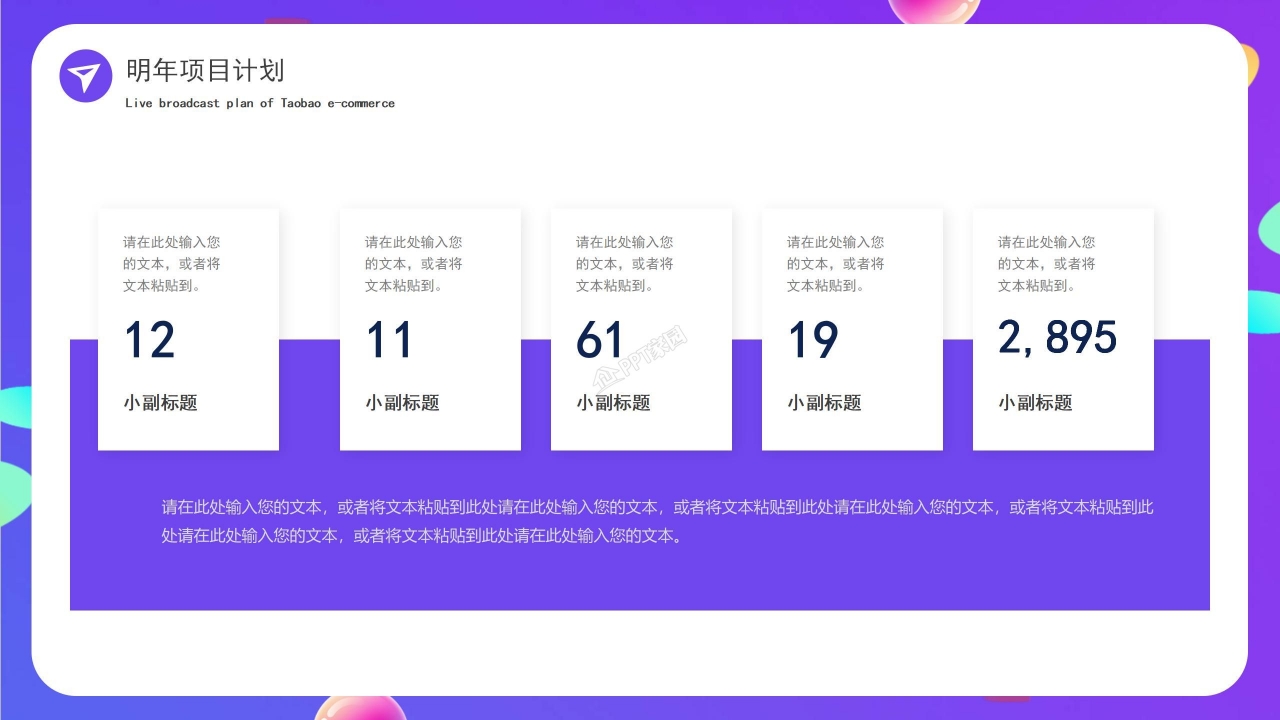Image resolution: width=1280 pixels, height=720 pixels.
Task: Select 小副标题 in the card with 19
Action: (824, 403)
